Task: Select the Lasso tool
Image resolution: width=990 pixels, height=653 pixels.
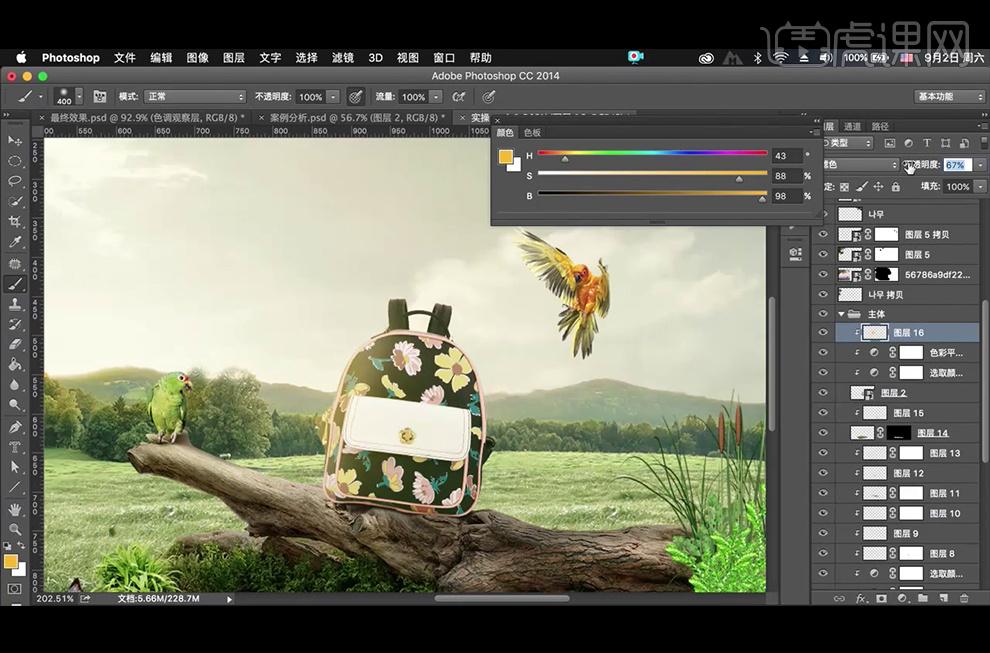Action: (15, 181)
